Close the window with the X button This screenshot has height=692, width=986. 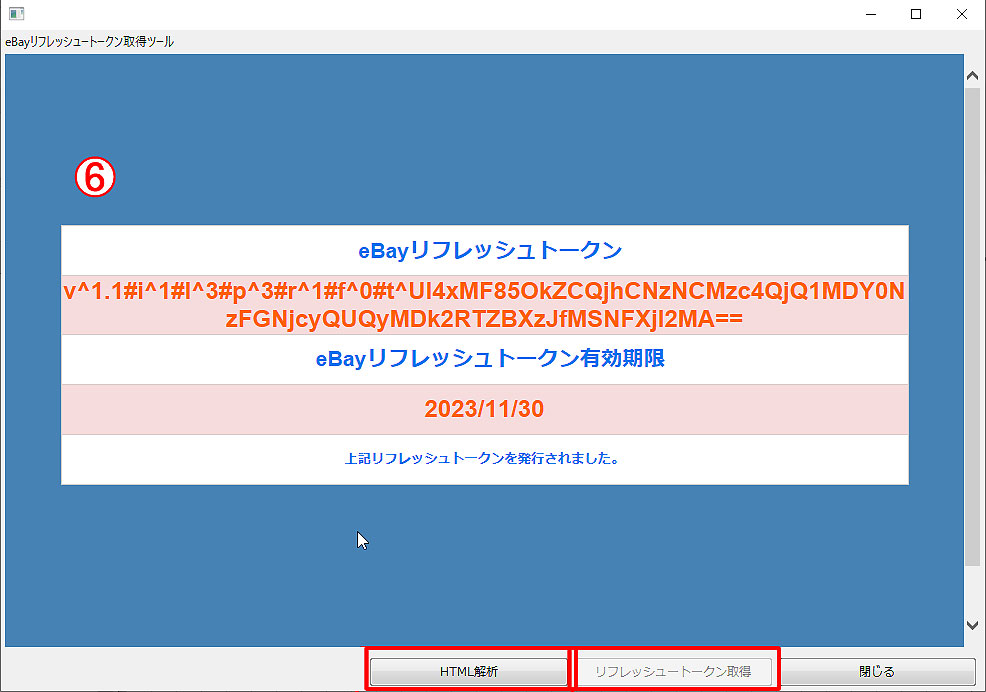(x=961, y=14)
